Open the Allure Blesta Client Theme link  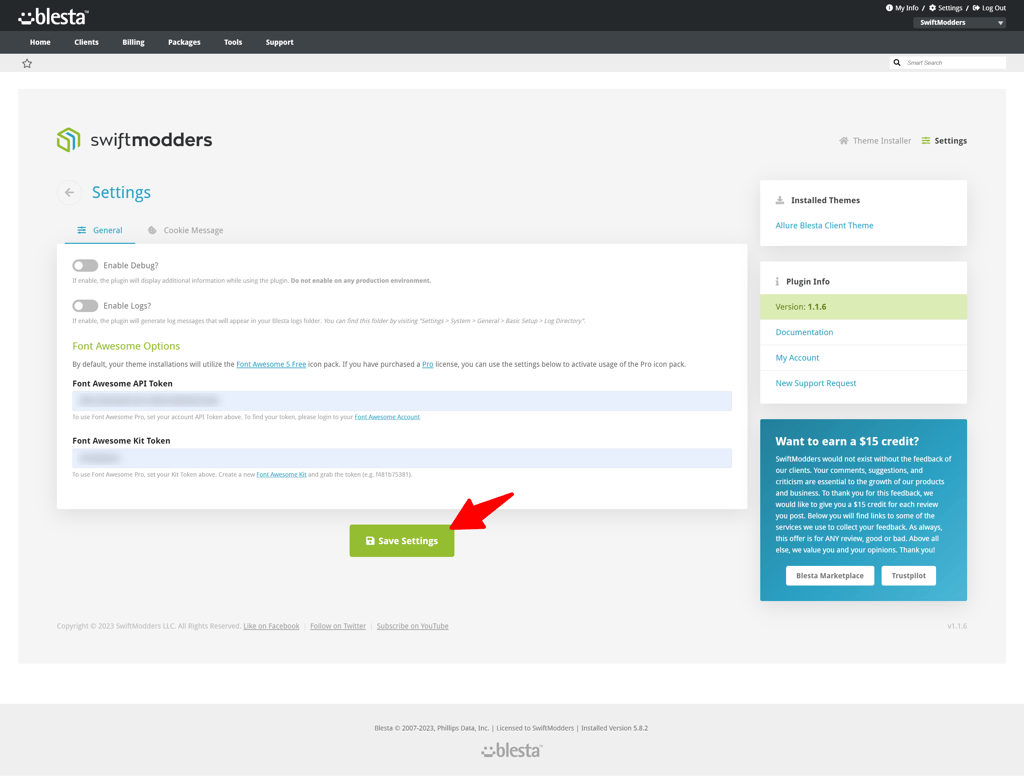click(824, 225)
